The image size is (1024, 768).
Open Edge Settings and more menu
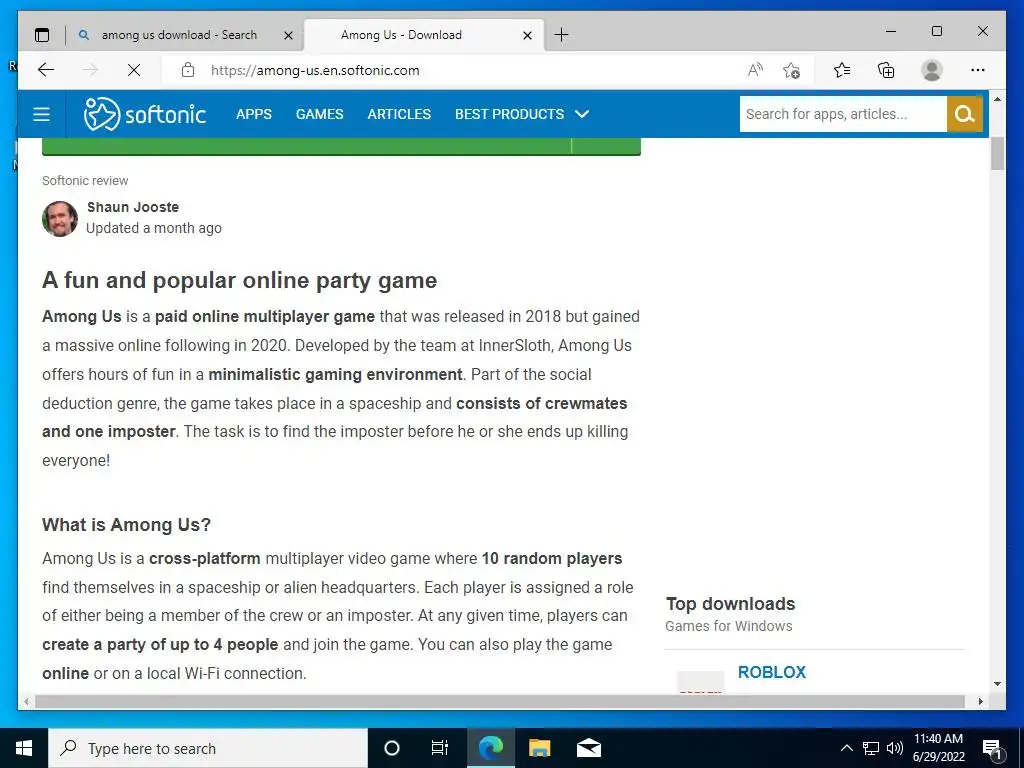click(978, 70)
